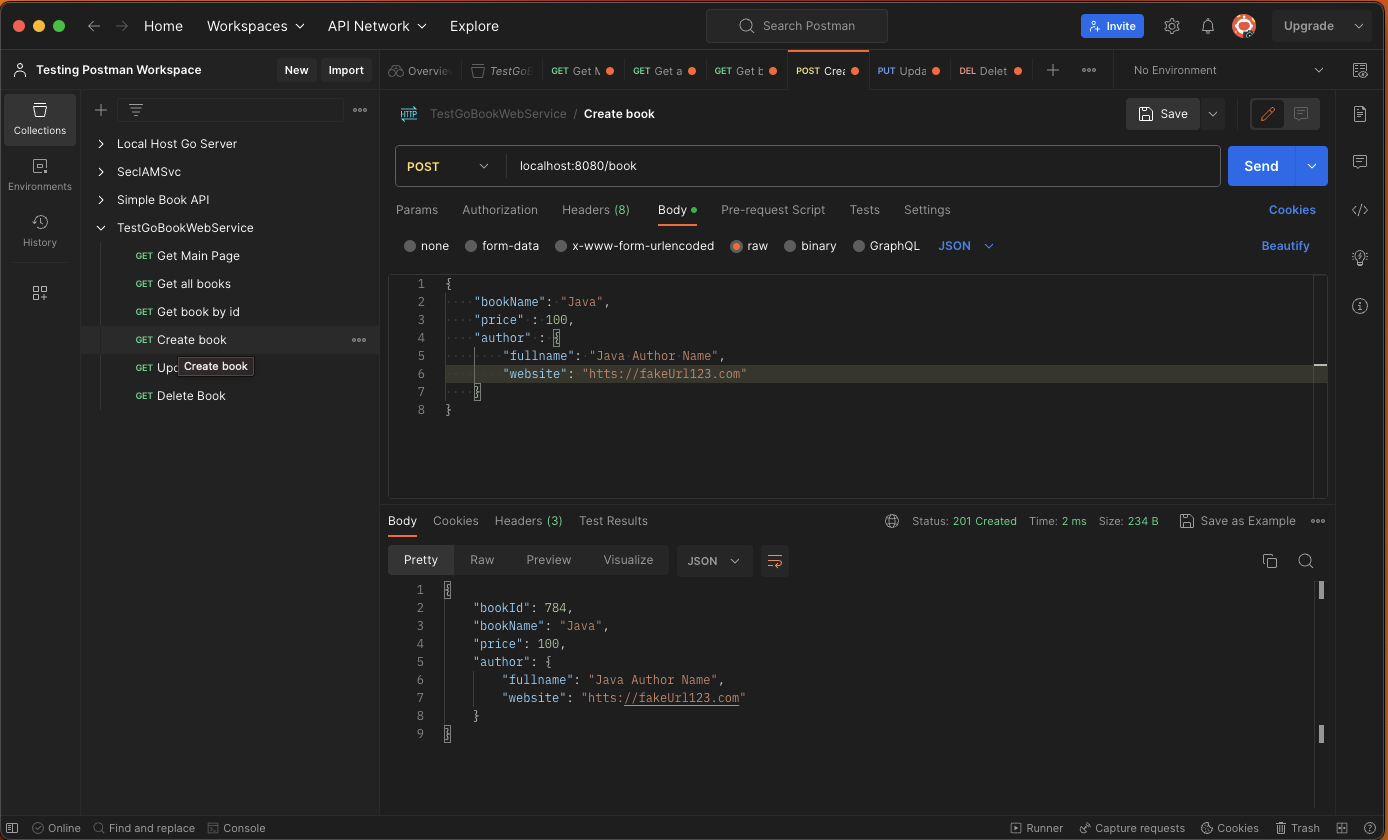This screenshot has width=1388, height=840.
Task: Open the related requests lightbulb icon
Action: 1360,258
